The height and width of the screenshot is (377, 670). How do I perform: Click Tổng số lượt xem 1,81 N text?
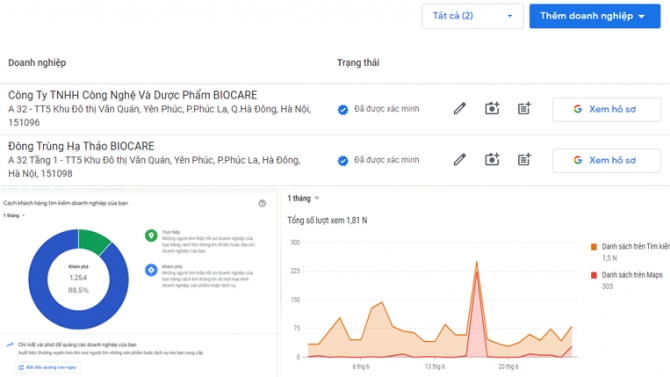327,221
